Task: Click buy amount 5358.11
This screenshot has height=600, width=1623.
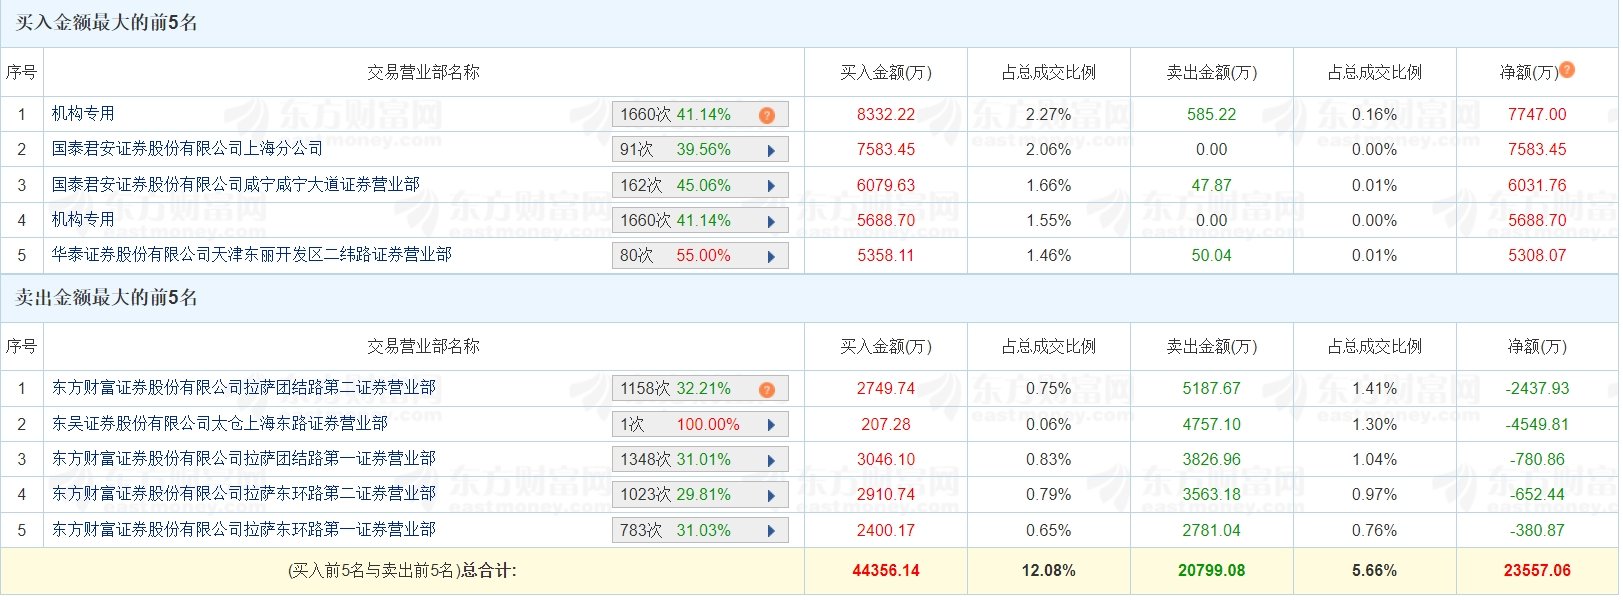Action: coord(886,256)
